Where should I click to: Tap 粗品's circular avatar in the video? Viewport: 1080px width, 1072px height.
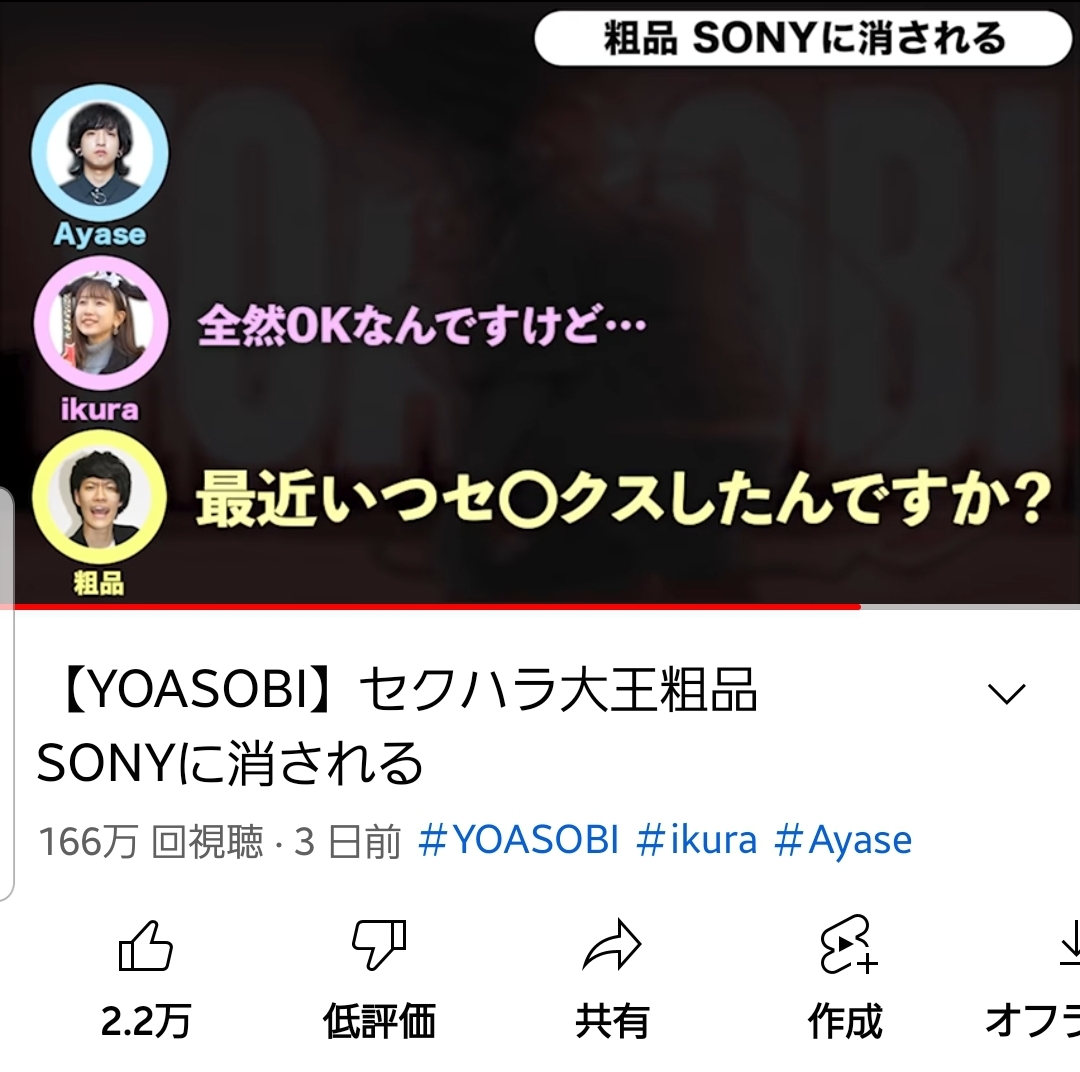99,497
